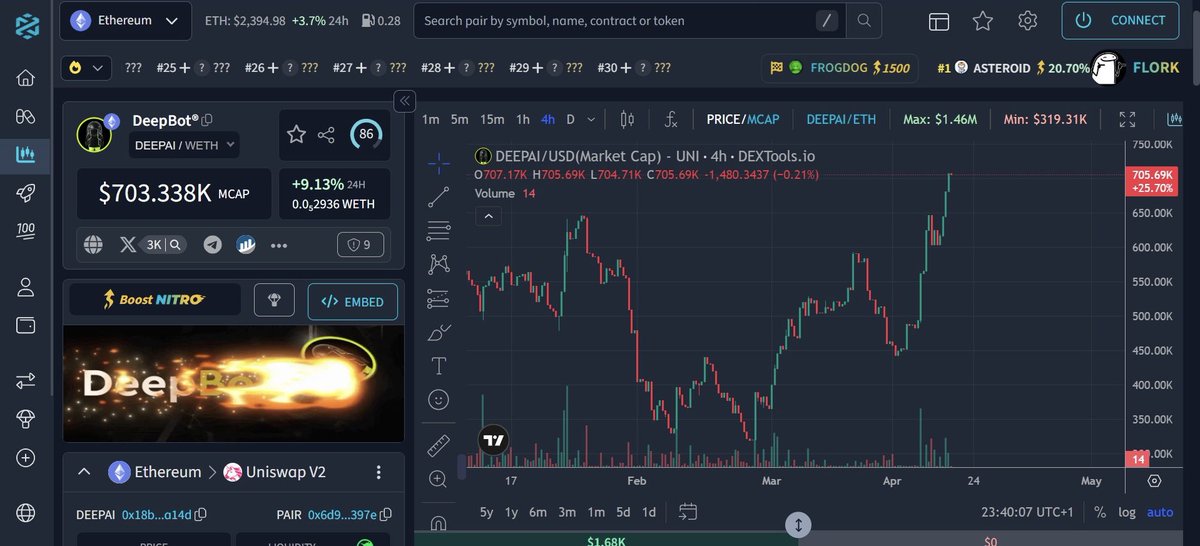
Task: Set the chart range to 5y
Action: click(486, 512)
